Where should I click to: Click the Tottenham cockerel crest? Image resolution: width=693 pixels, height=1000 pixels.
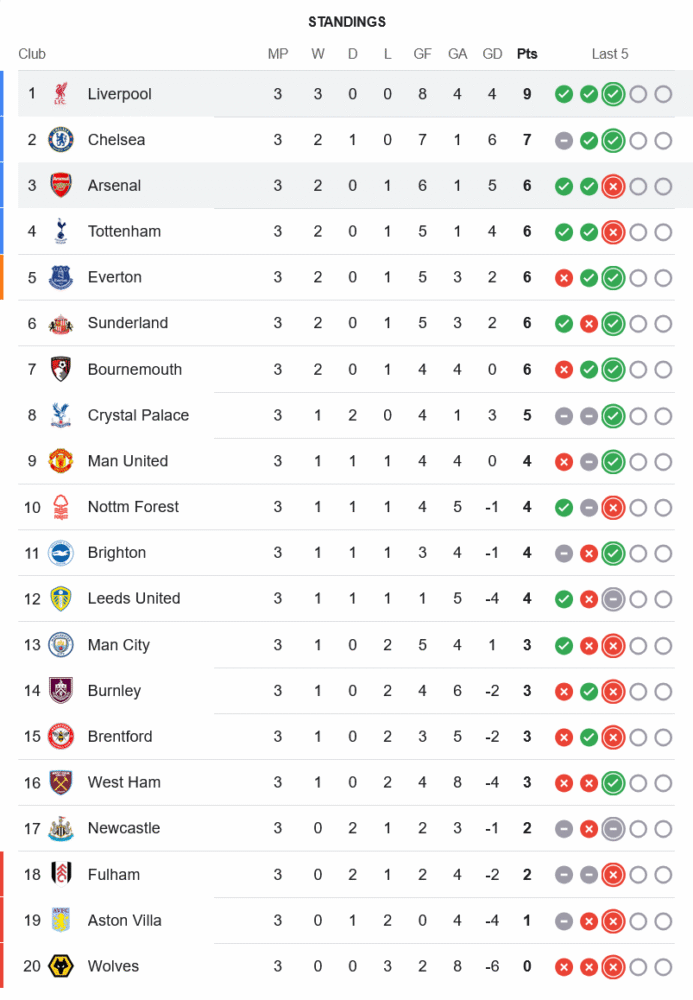tap(61, 232)
